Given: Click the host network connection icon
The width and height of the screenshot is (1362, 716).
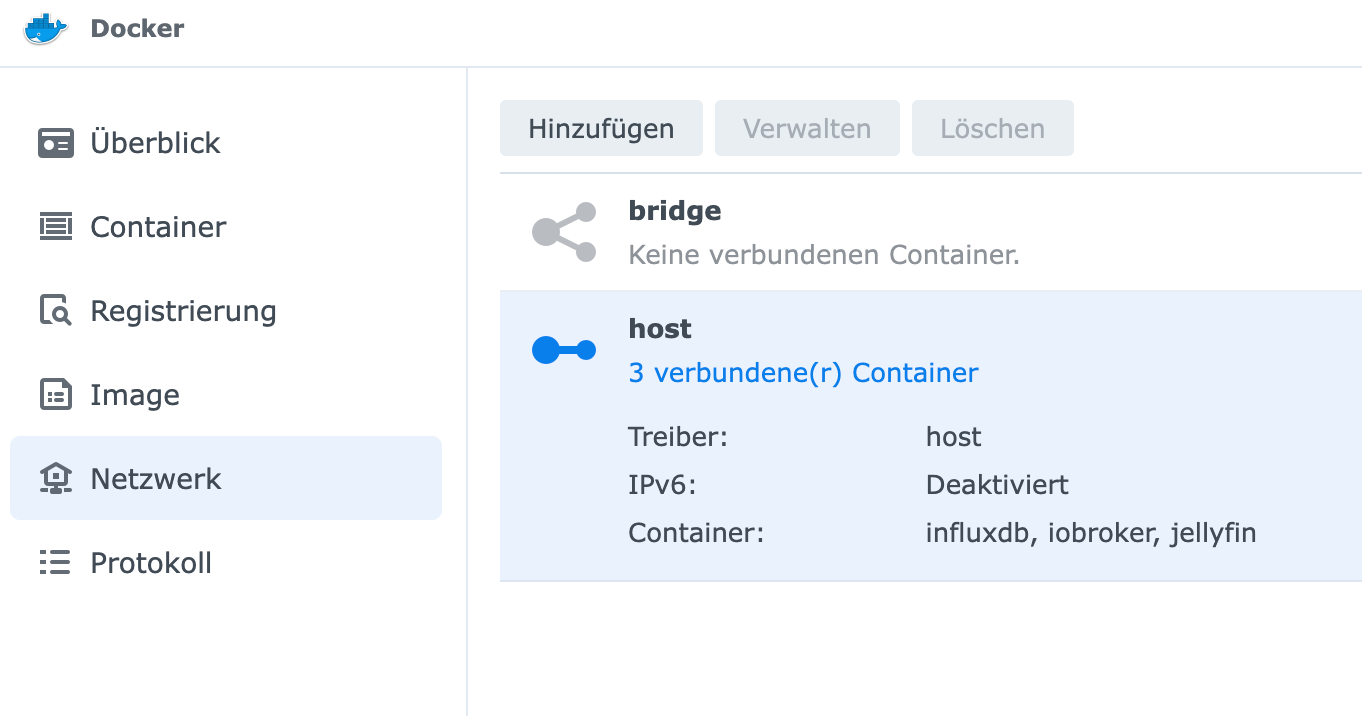Looking at the screenshot, I should point(564,350).
